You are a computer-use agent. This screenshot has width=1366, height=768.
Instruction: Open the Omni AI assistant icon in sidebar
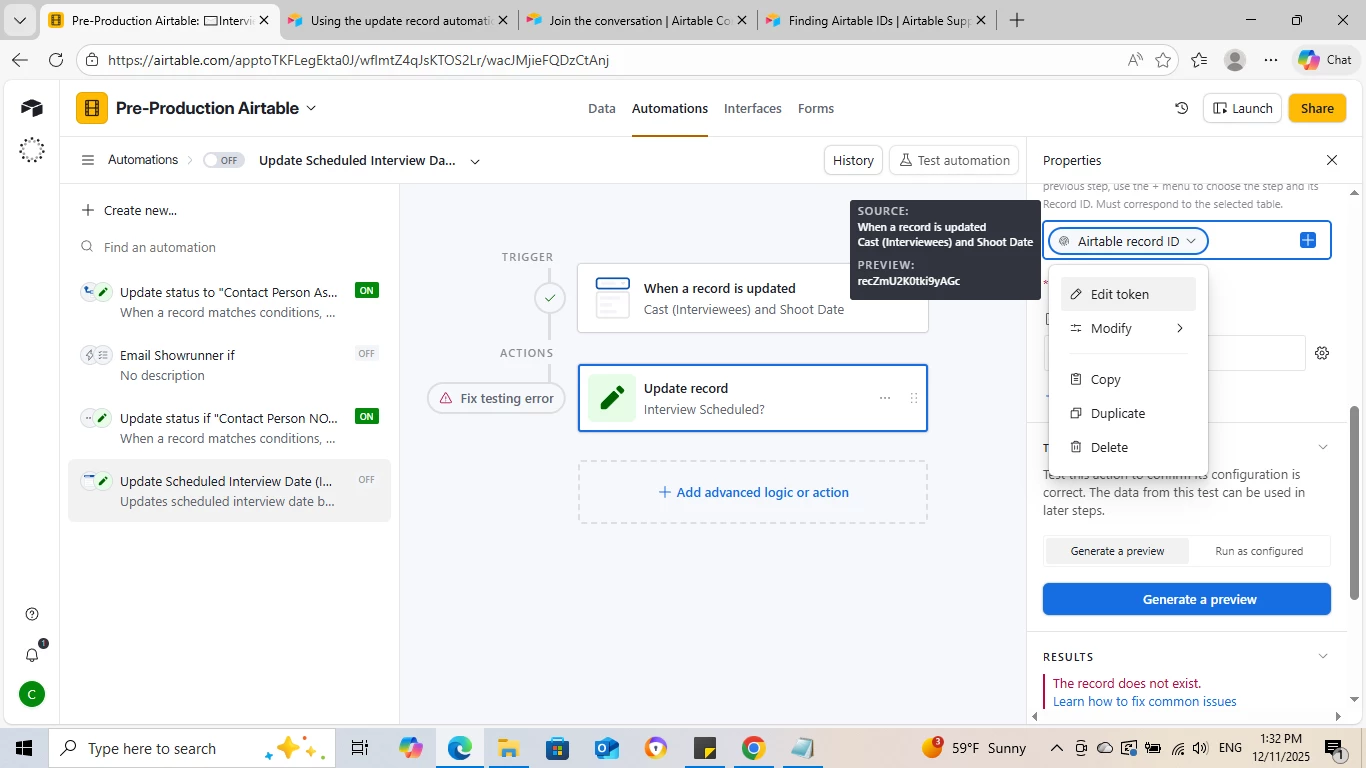click(x=31, y=150)
